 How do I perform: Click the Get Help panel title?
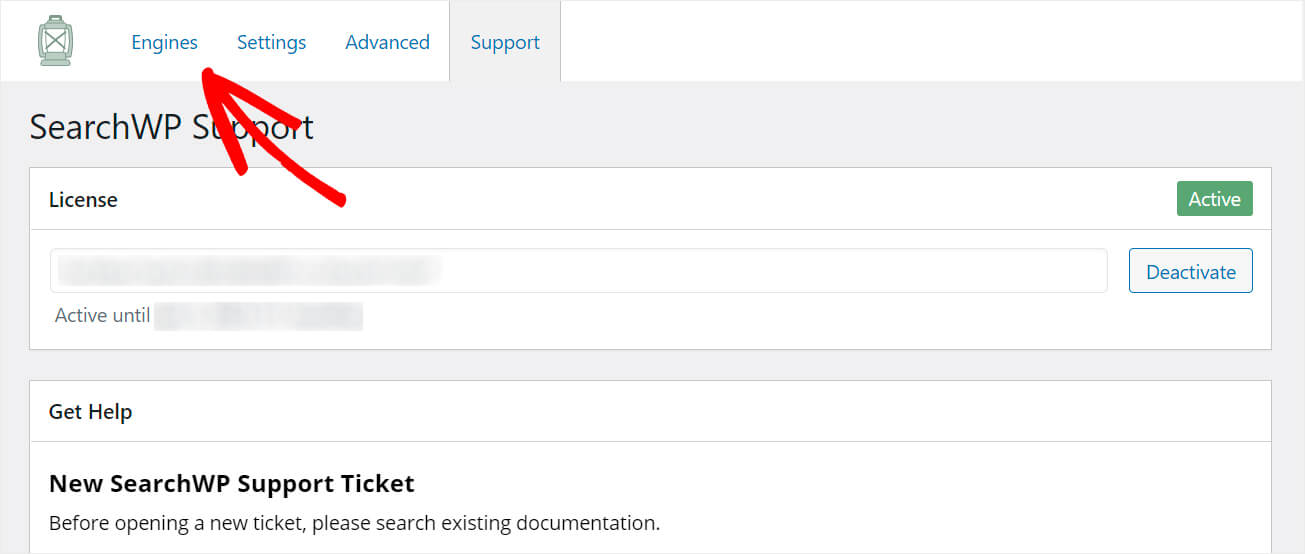(90, 411)
